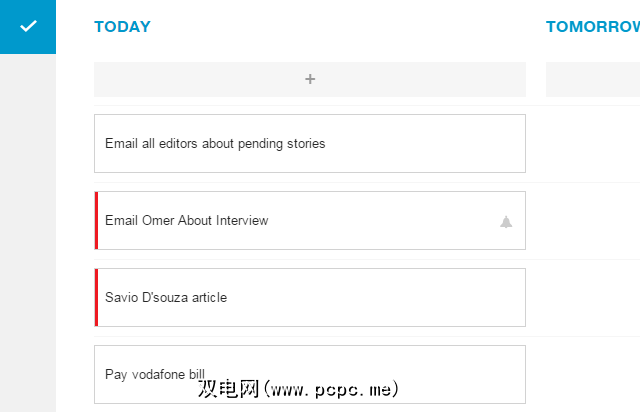Click the red priority bar on Savio D'souza task

[x=96, y=297]
